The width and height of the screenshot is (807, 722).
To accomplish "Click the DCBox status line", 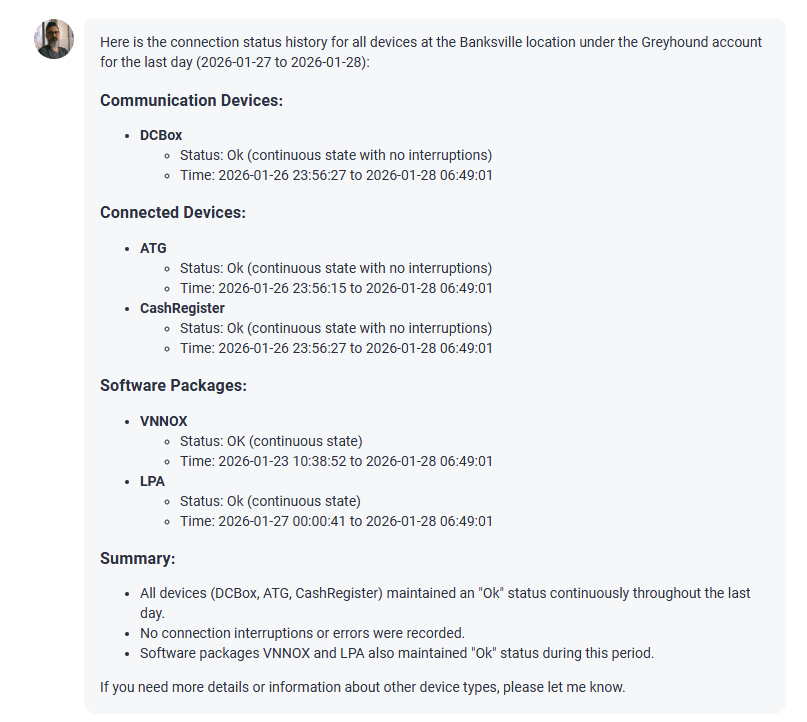I will [335, 155].
